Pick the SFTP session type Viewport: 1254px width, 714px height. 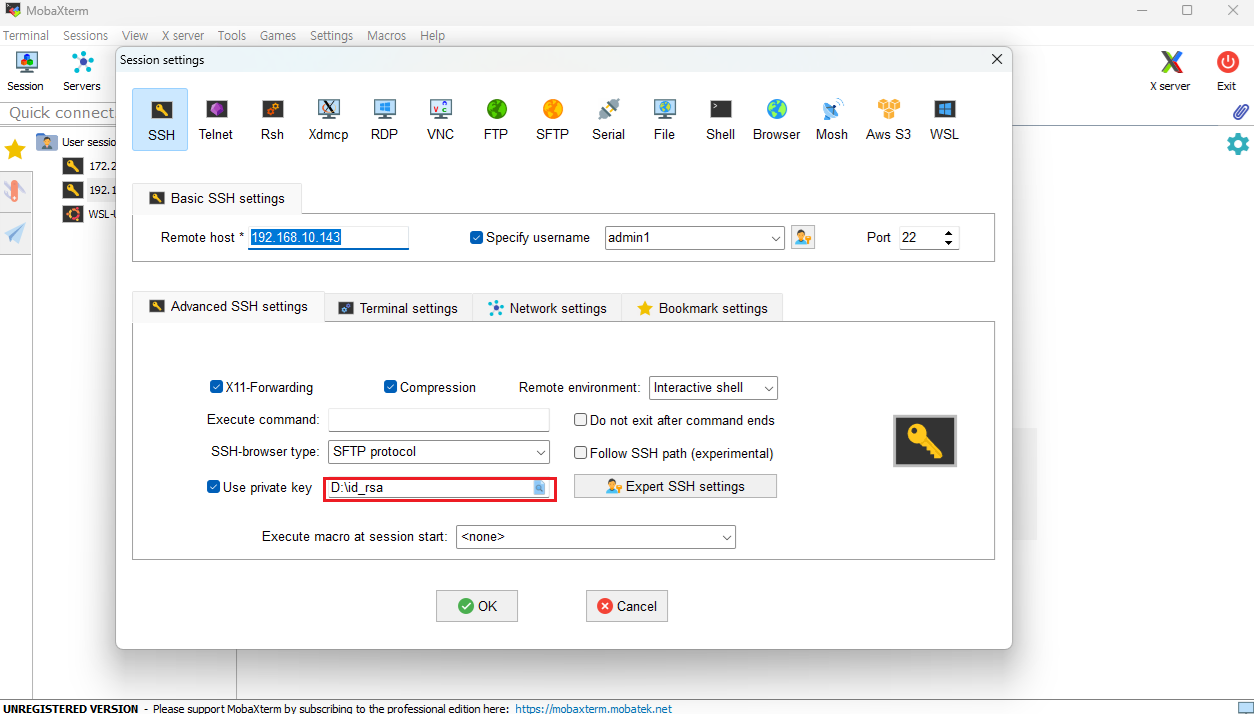552,119
